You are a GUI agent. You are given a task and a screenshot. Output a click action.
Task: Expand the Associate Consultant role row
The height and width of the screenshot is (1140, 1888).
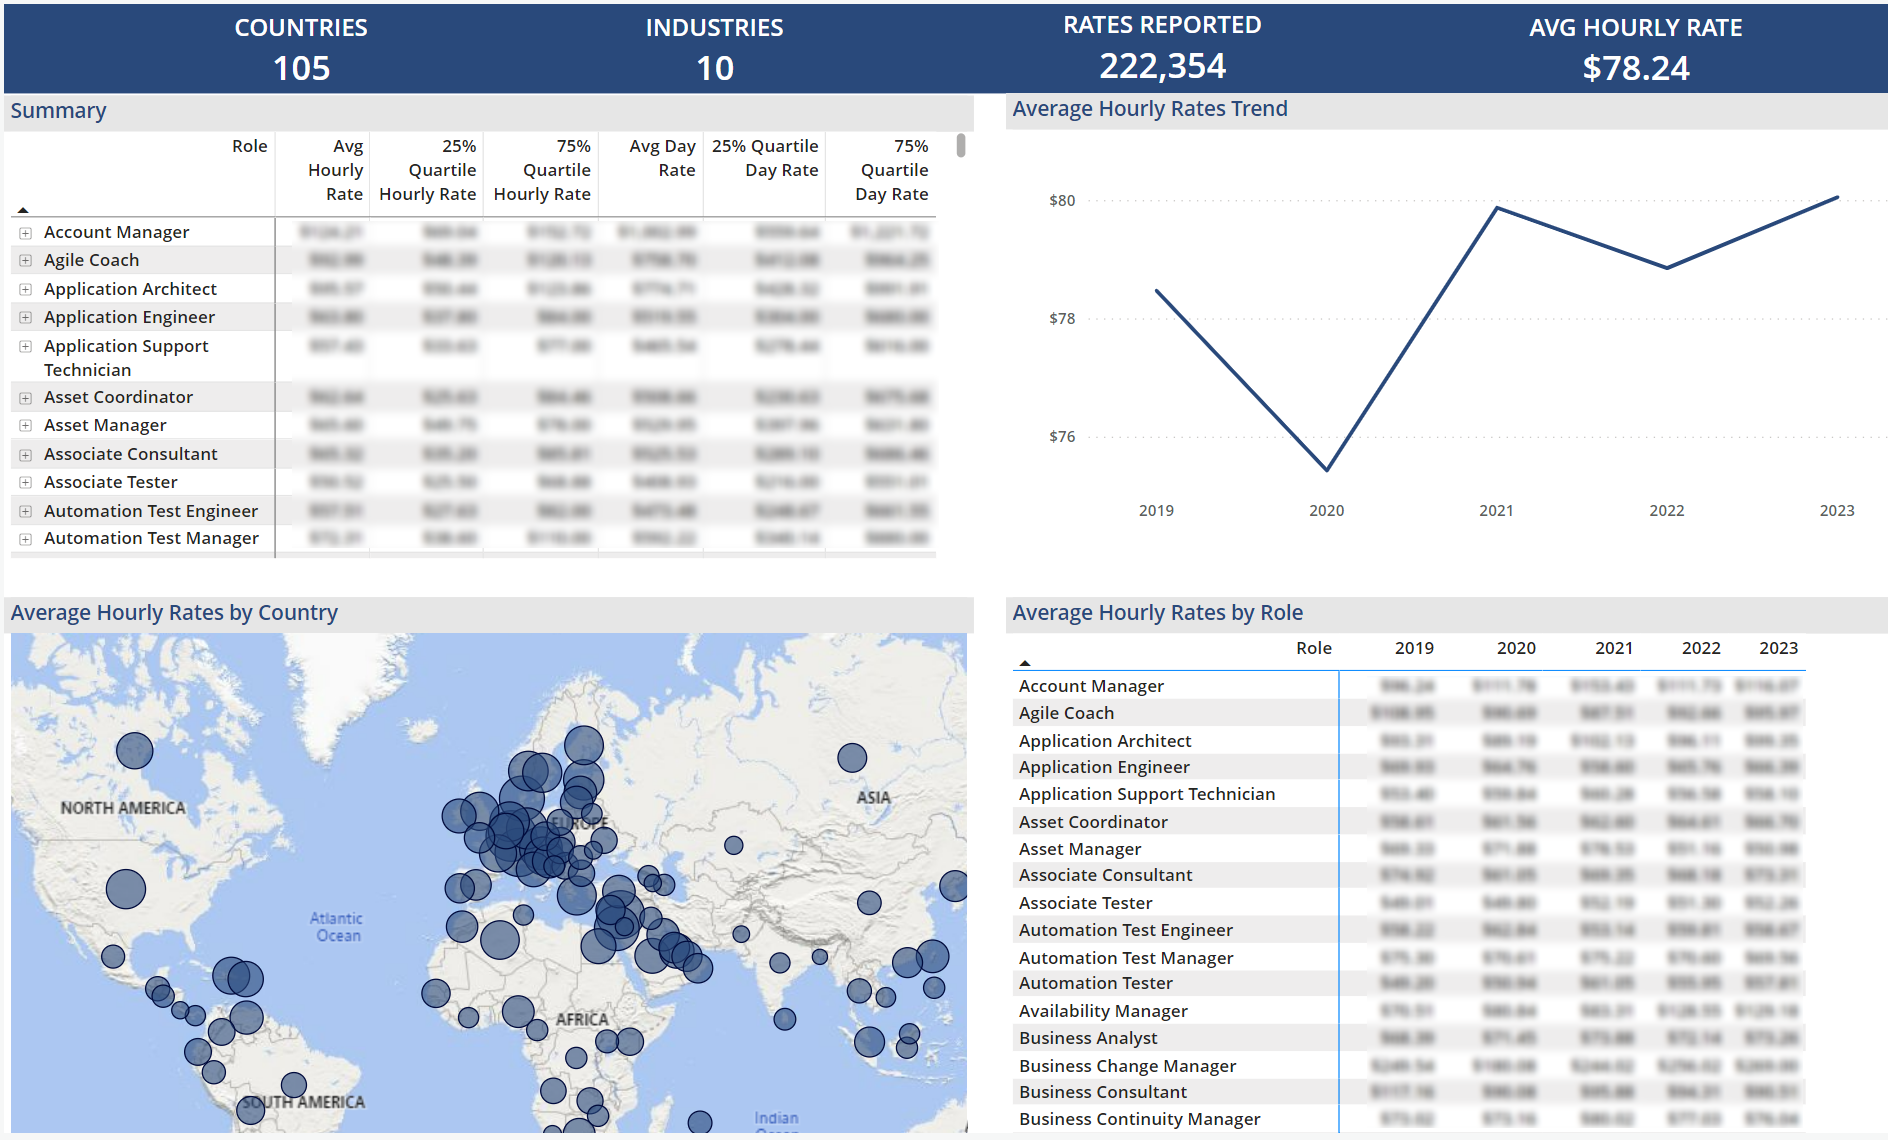pyautogui.click(x=24, y=453)
